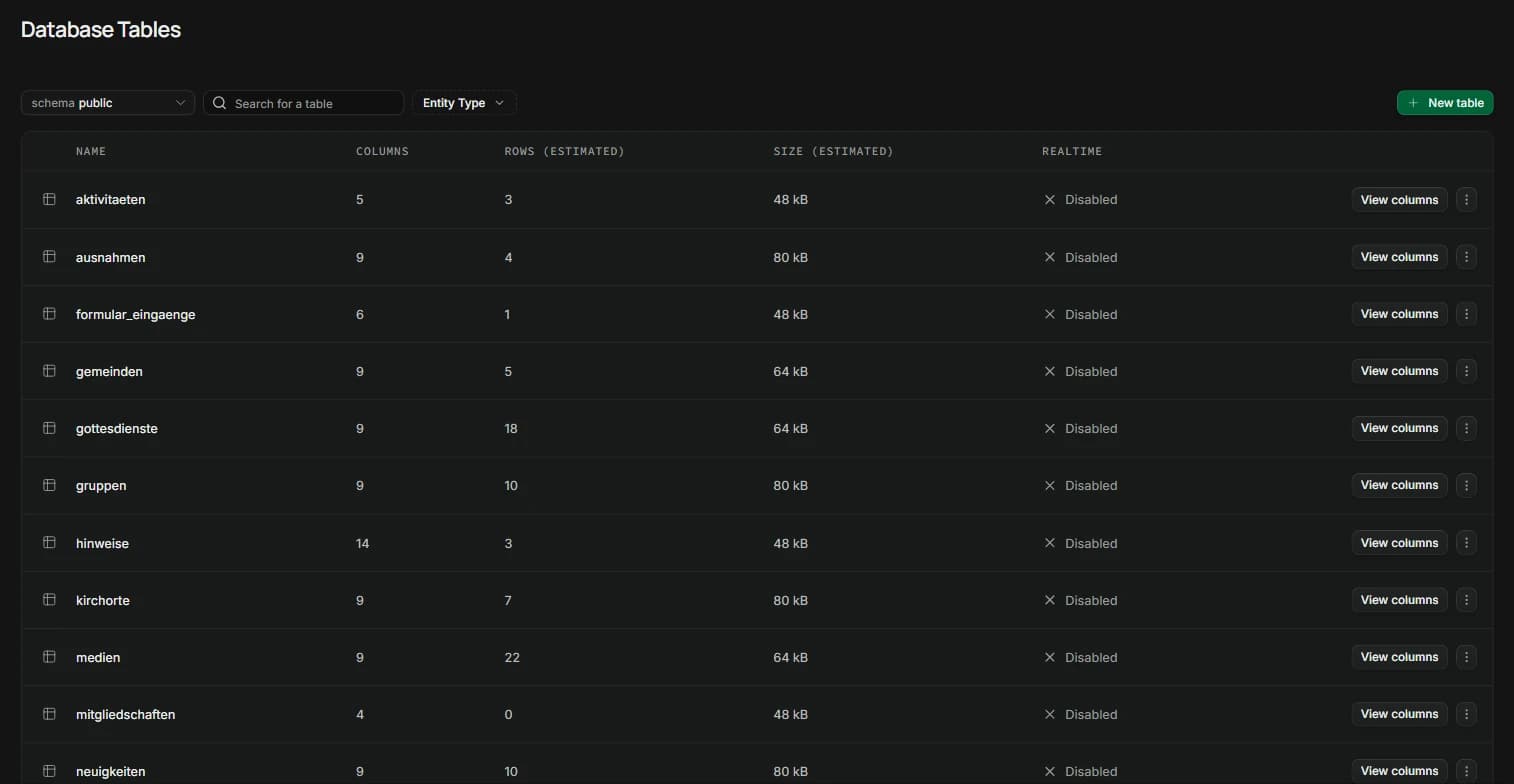Open the schema public dropdown

(x=108, y=103)
